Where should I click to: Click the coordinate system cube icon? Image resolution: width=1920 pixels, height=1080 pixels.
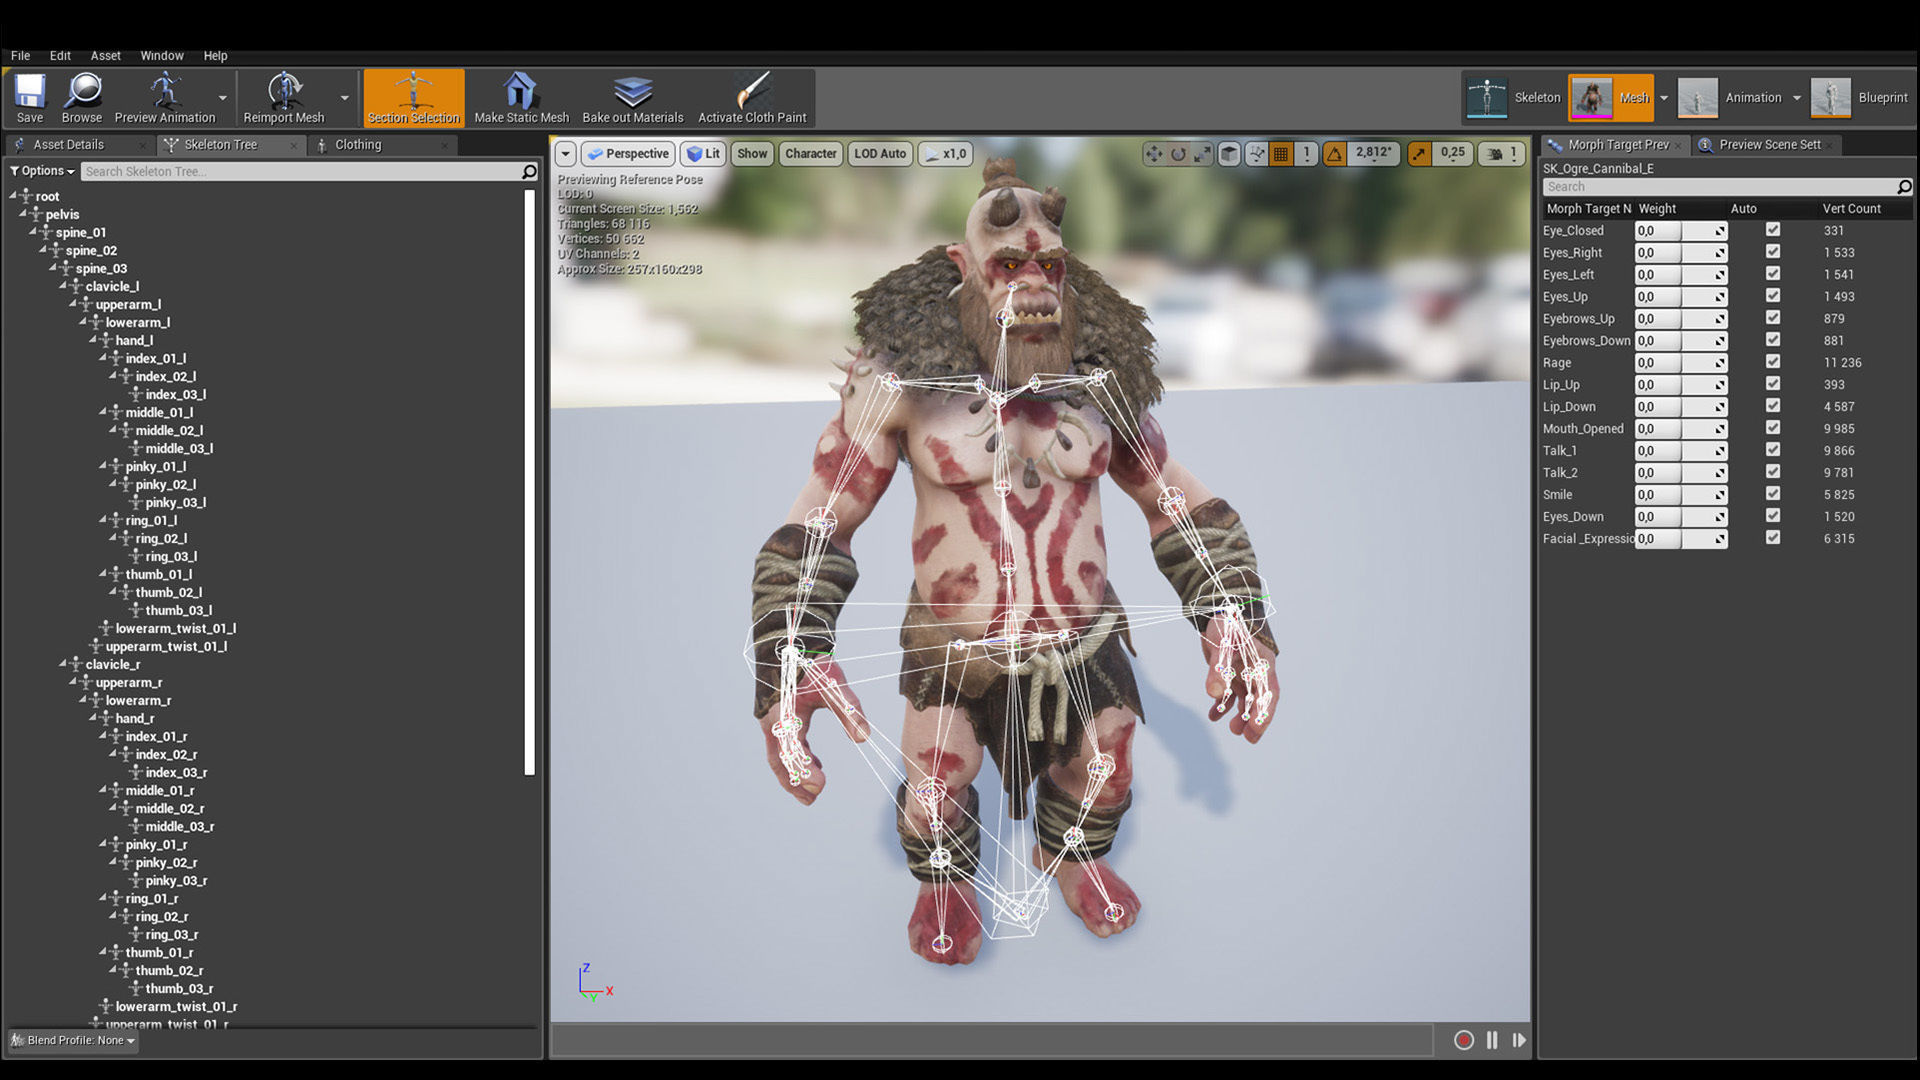pyautogui.click(x=1230, y=153)
